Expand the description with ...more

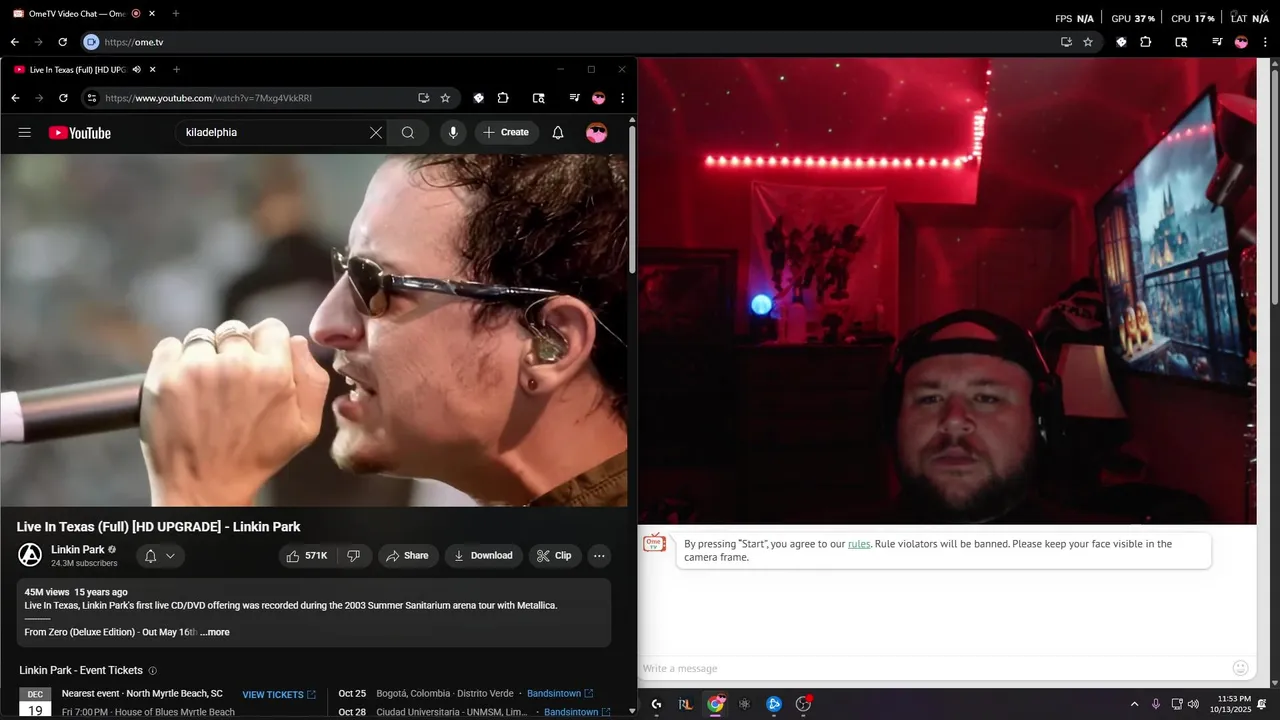point(215,632)
